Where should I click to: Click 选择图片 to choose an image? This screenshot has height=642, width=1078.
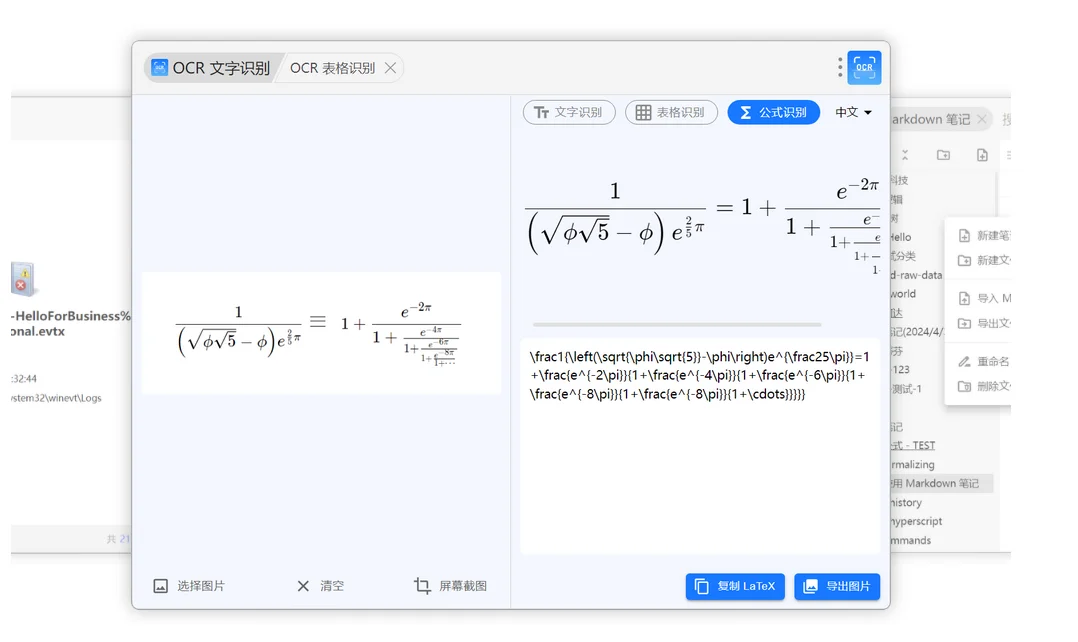point(189,586)
